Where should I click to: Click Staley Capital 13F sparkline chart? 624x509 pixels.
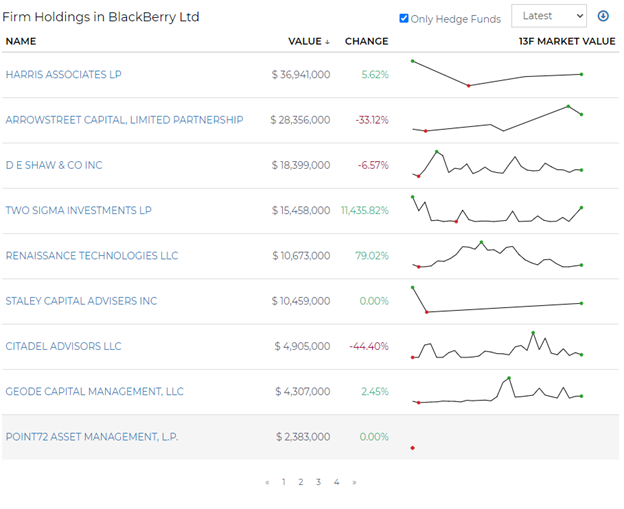click(x=497, y=300)
